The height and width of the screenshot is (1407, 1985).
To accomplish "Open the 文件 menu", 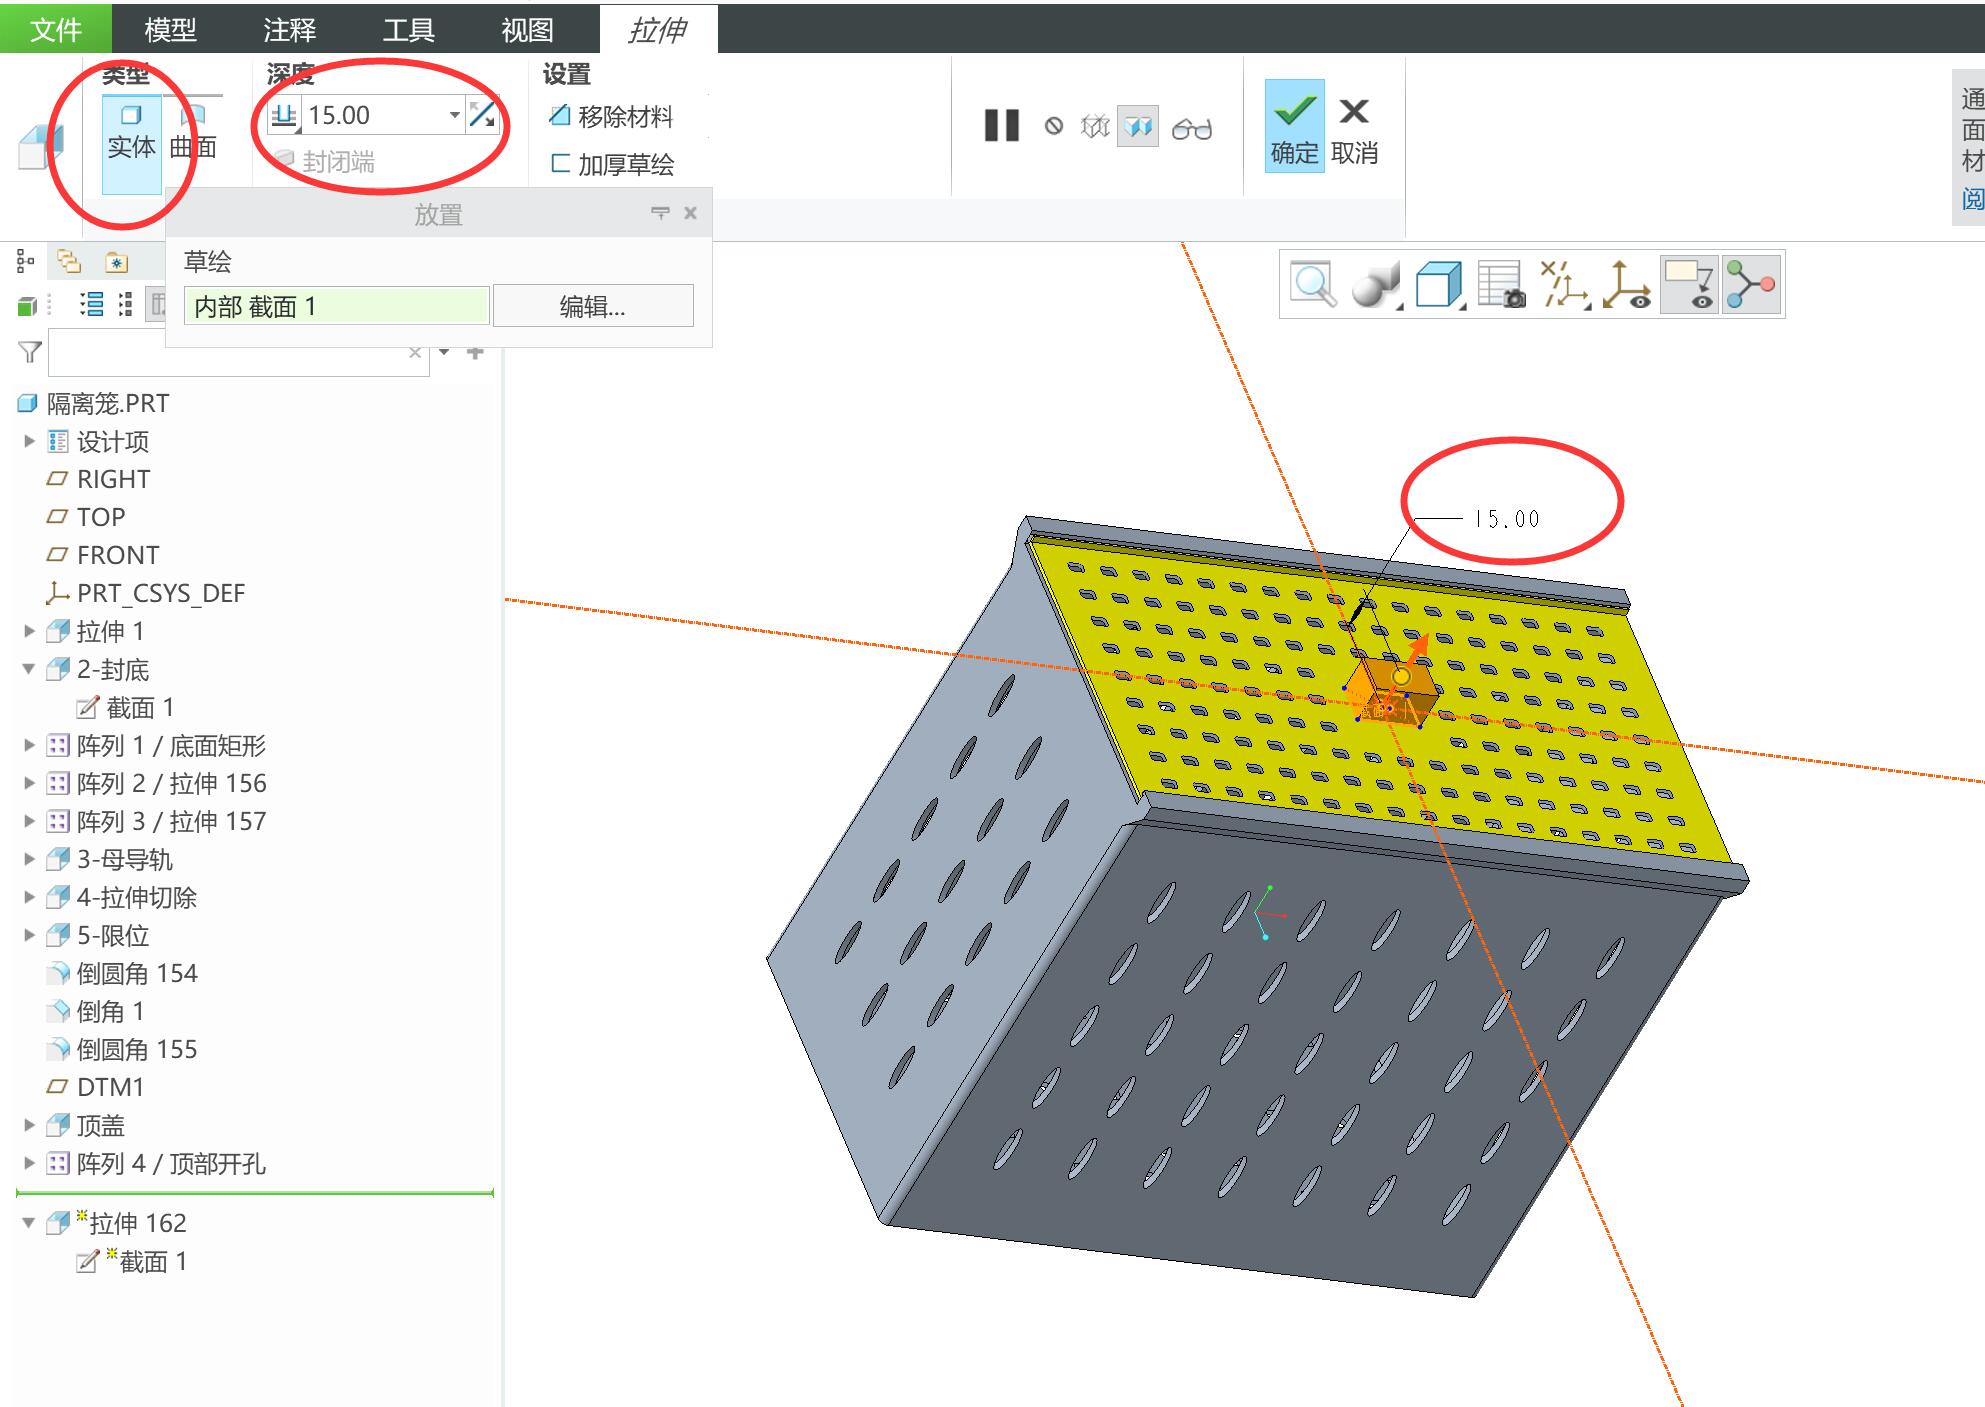I will coord(56,29).
